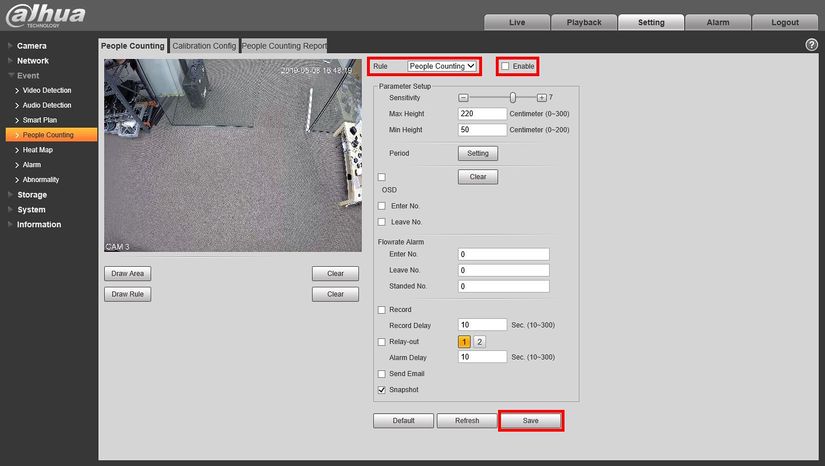Click the Logout tab
Image resolution: width=825 pixels, height=466 pixels.
point(785,23)
